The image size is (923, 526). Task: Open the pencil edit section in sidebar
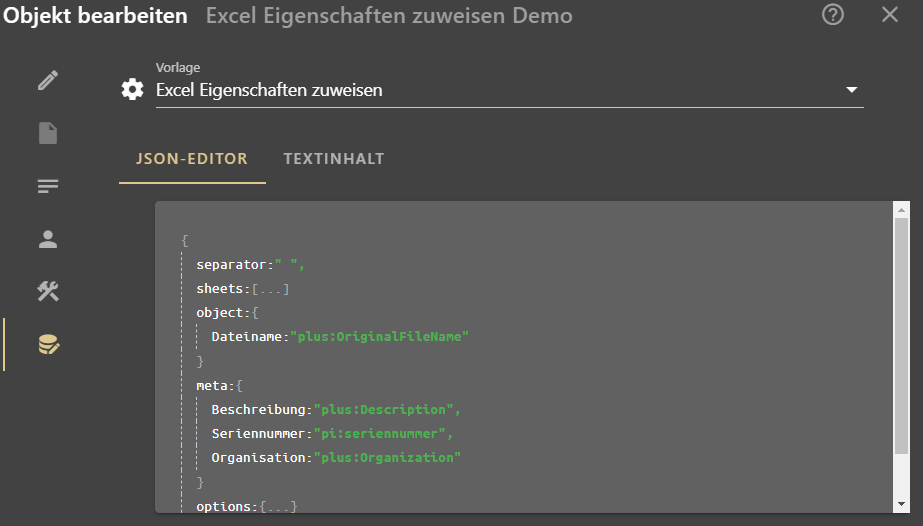point(48,80)
